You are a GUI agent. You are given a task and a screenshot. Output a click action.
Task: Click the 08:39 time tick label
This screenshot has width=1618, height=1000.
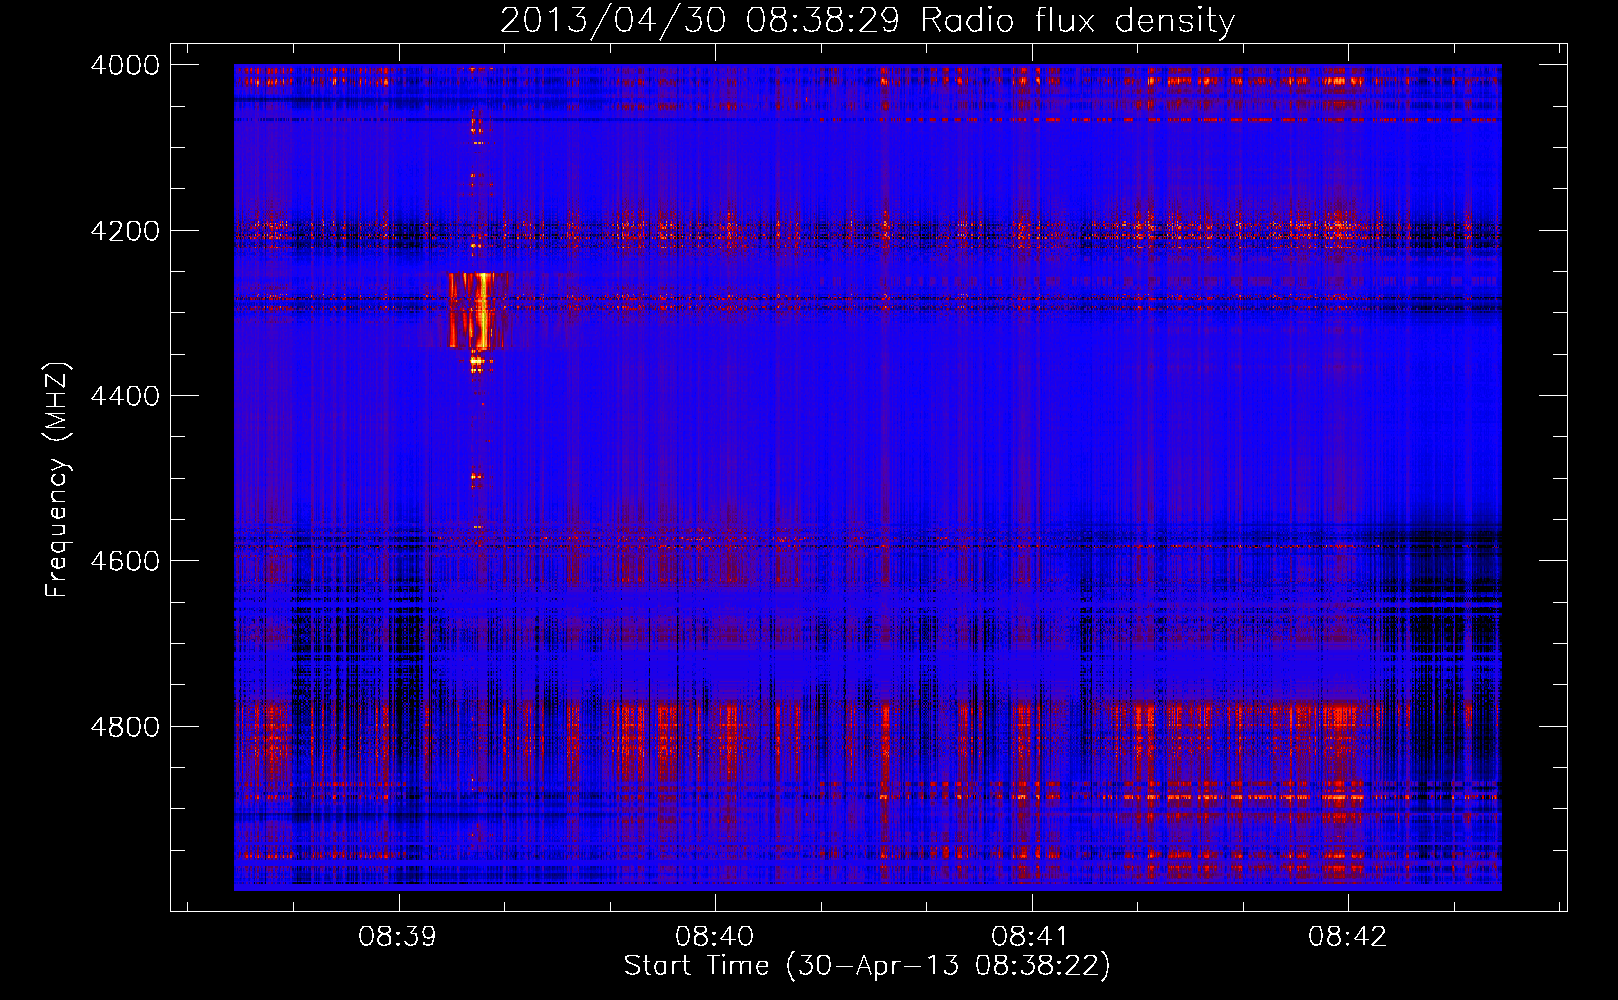click(398, 937)
